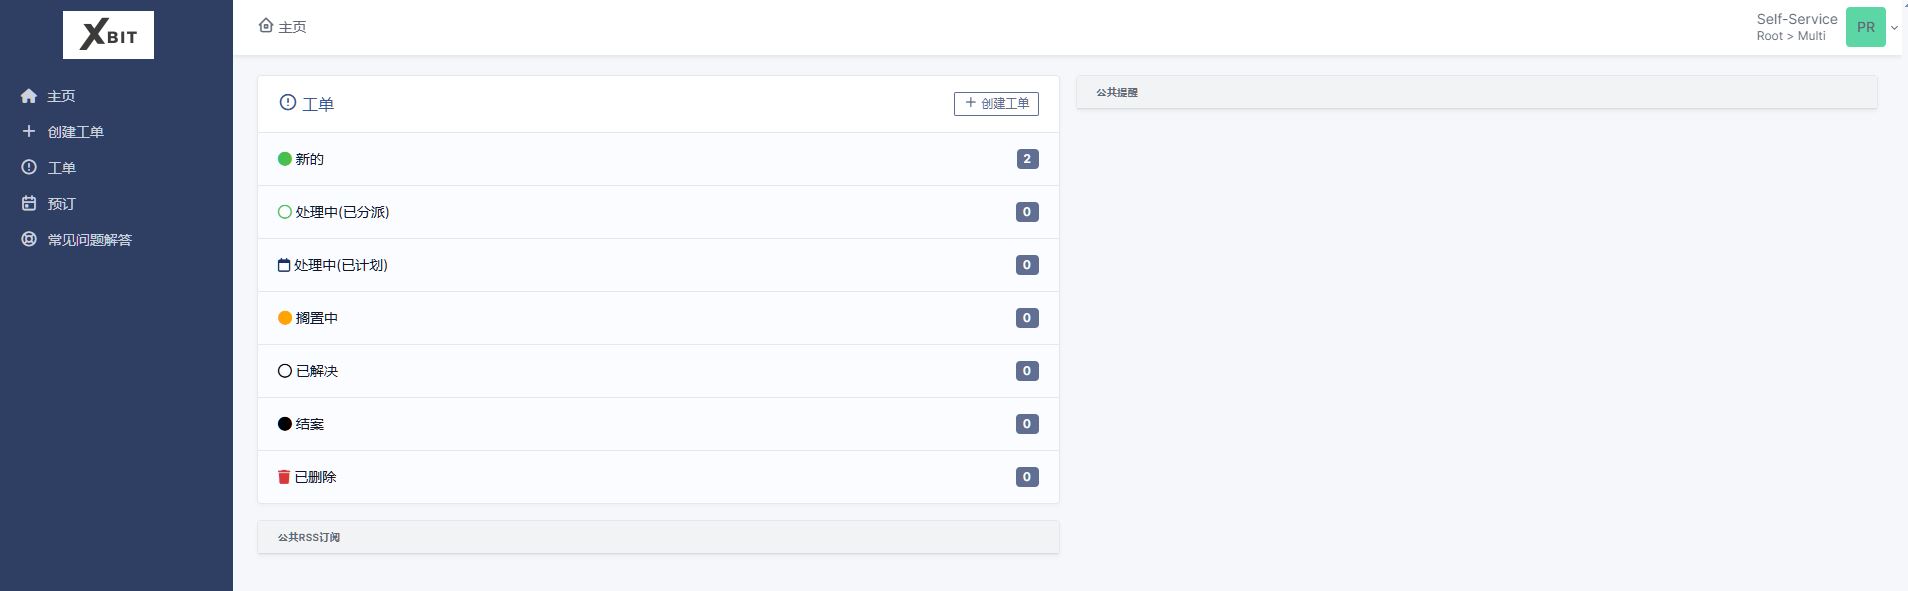
Task: Click the count badge 2 for 新的
Action: pyautogui.click(x=1027, y=158)
